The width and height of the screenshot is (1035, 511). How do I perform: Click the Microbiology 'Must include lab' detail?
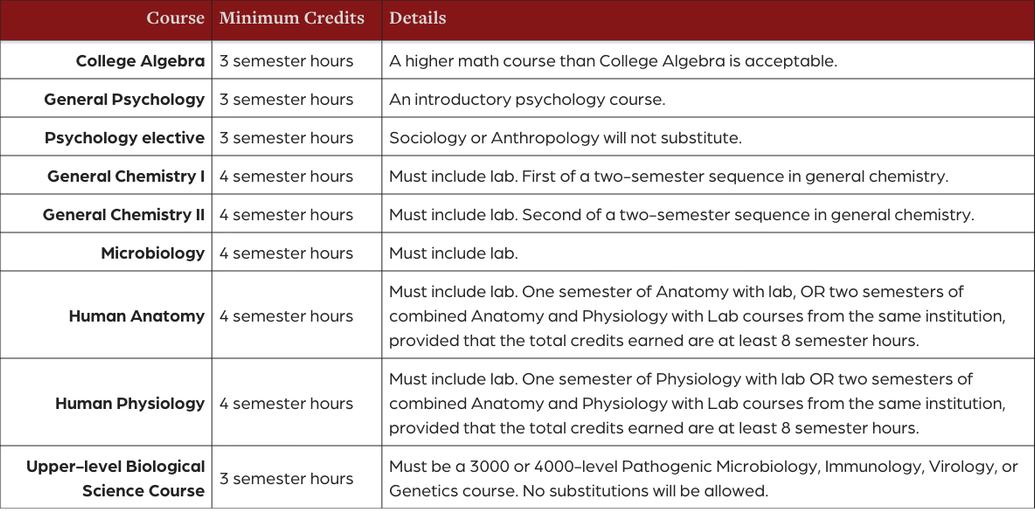click(453, 253)
